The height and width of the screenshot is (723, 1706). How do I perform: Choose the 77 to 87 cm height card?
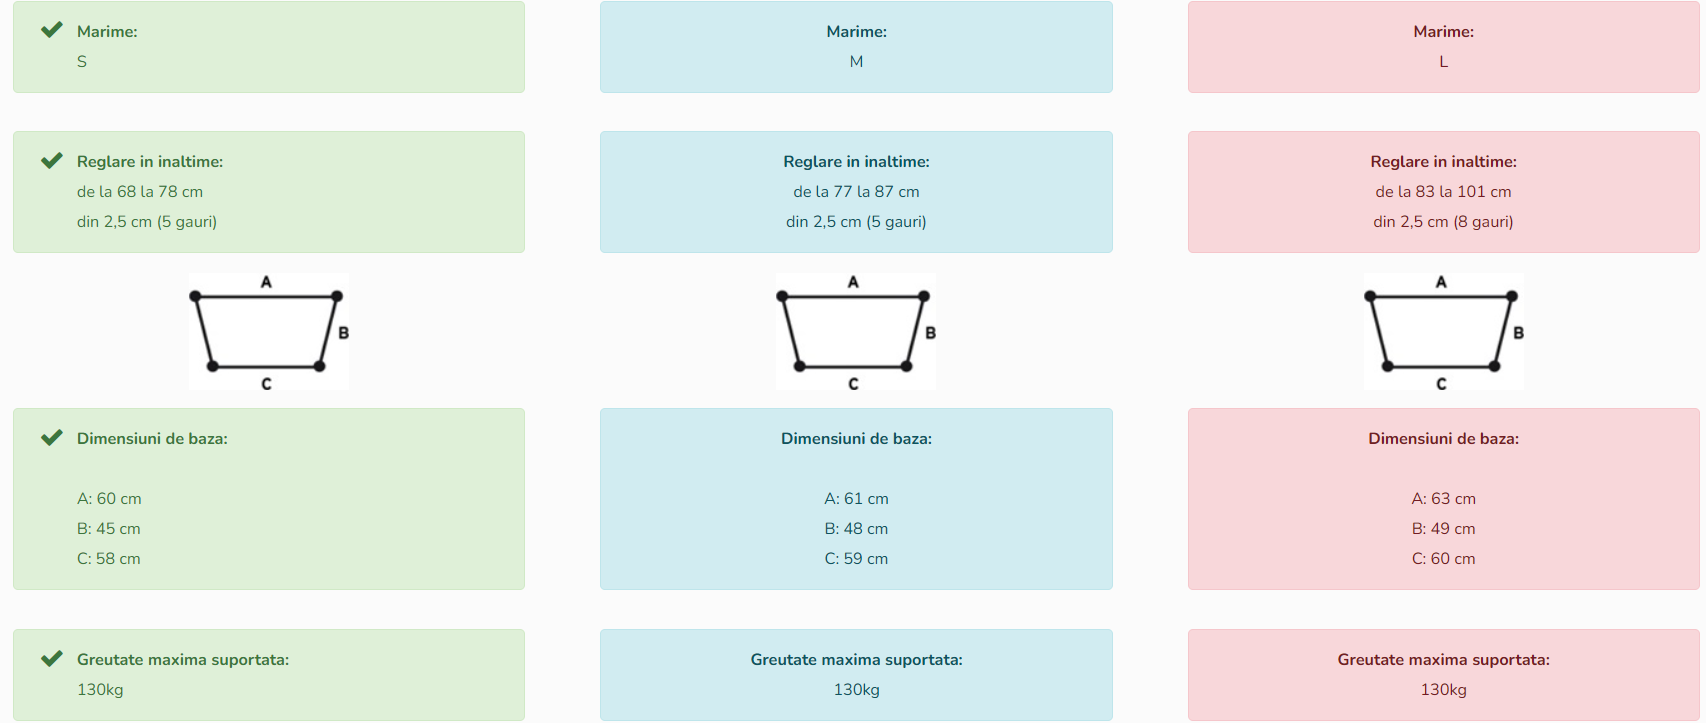coord(856,192)
